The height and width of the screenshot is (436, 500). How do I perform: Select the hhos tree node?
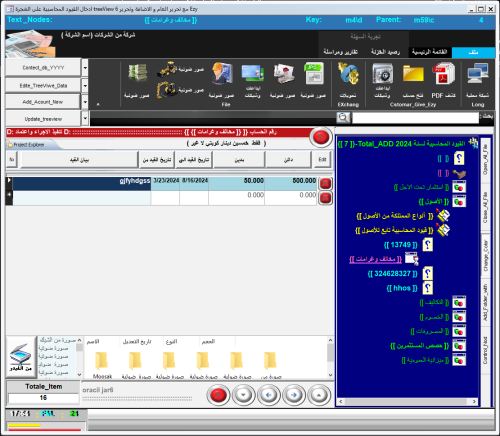click(x=402, y=288)
